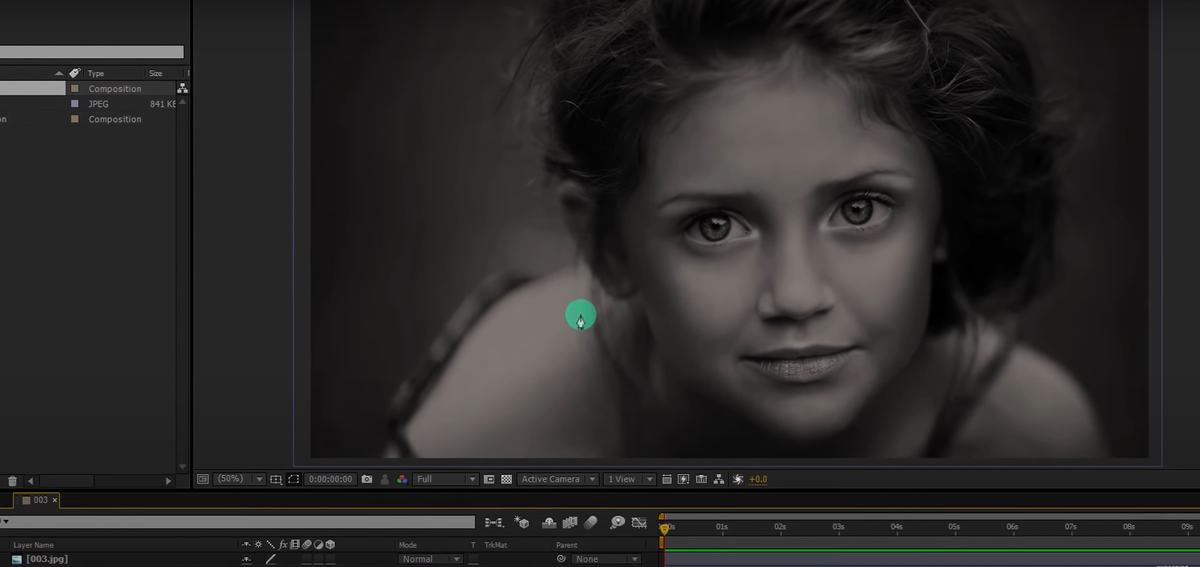Open the Parent None dropdown
1200x567 pixels.
point(605,559)
